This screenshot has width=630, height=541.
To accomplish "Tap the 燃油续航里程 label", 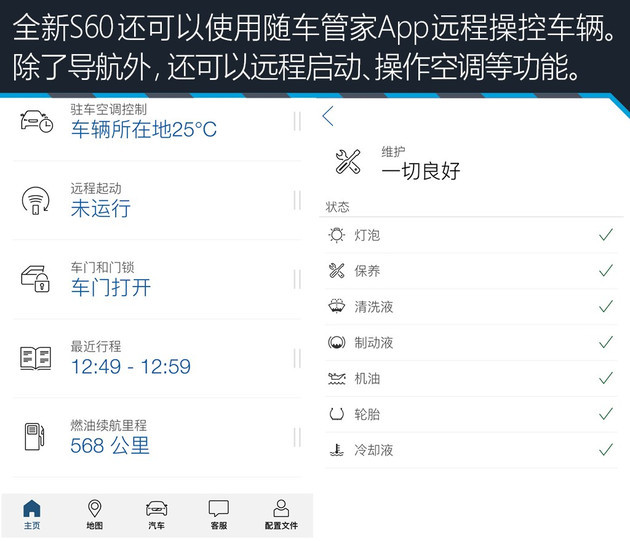I will [x=108, y=425].
